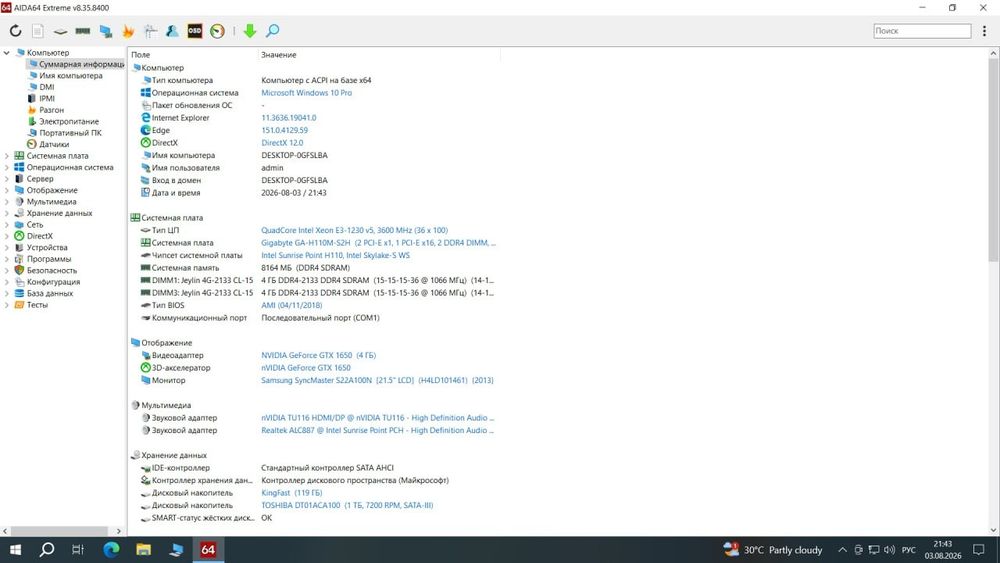Open the three-dot main menu
The width and height of the screenshot is (1000, 563).
coord(985,31)
